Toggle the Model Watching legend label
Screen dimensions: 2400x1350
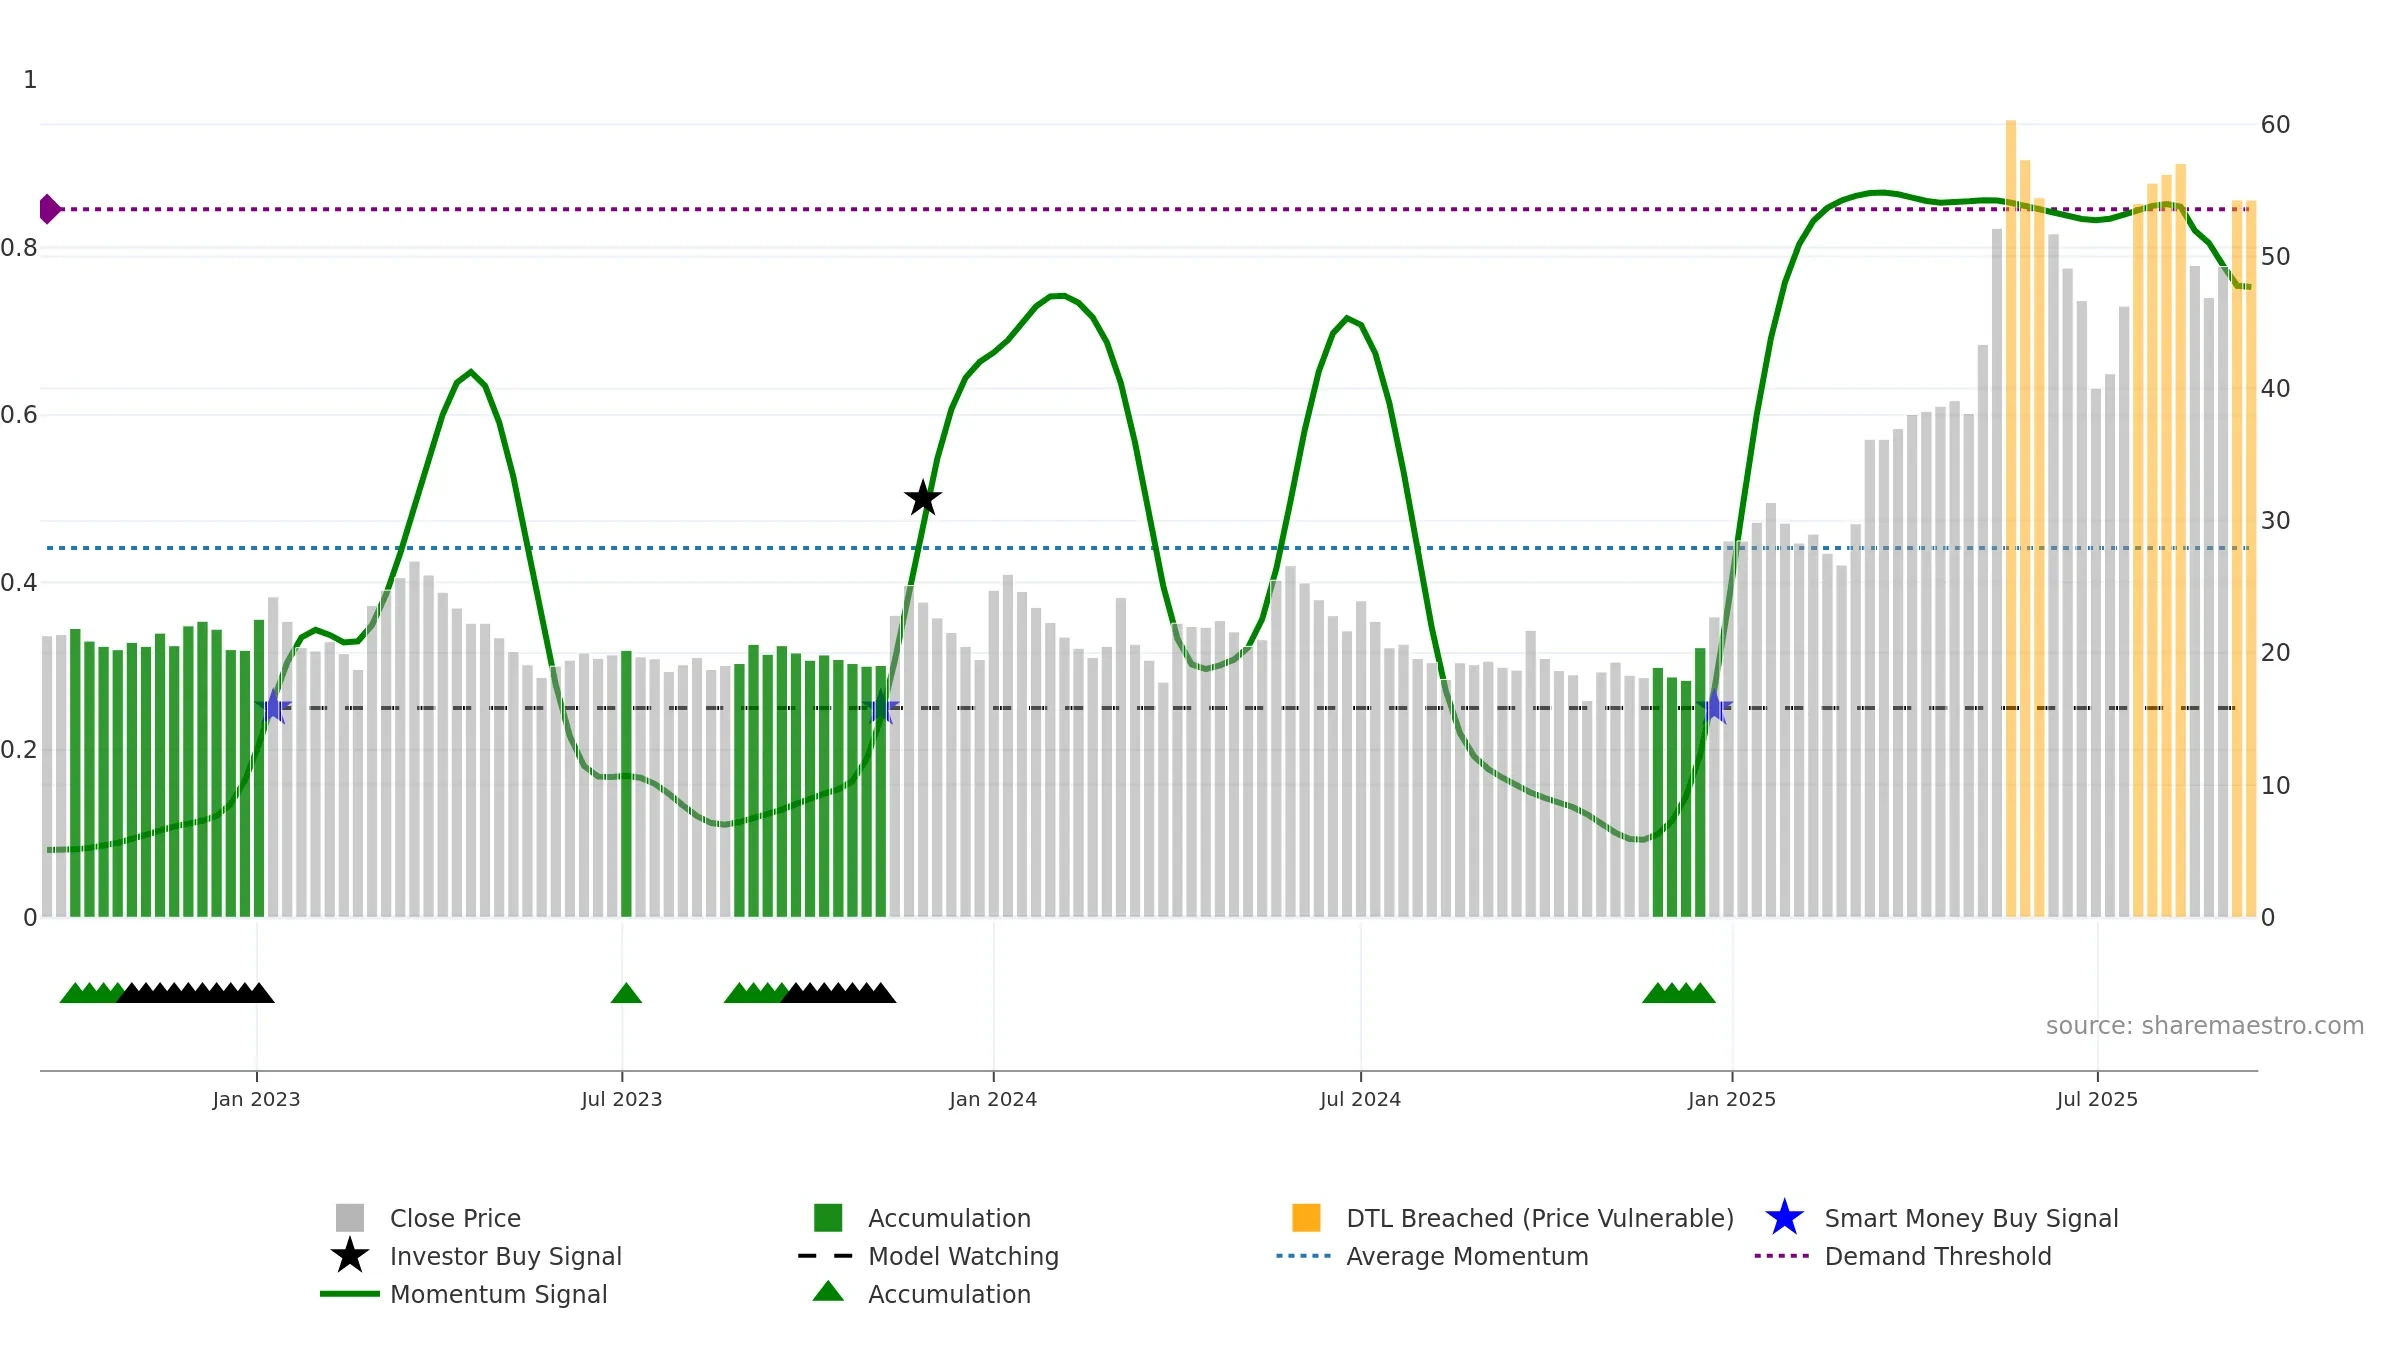963,1256
